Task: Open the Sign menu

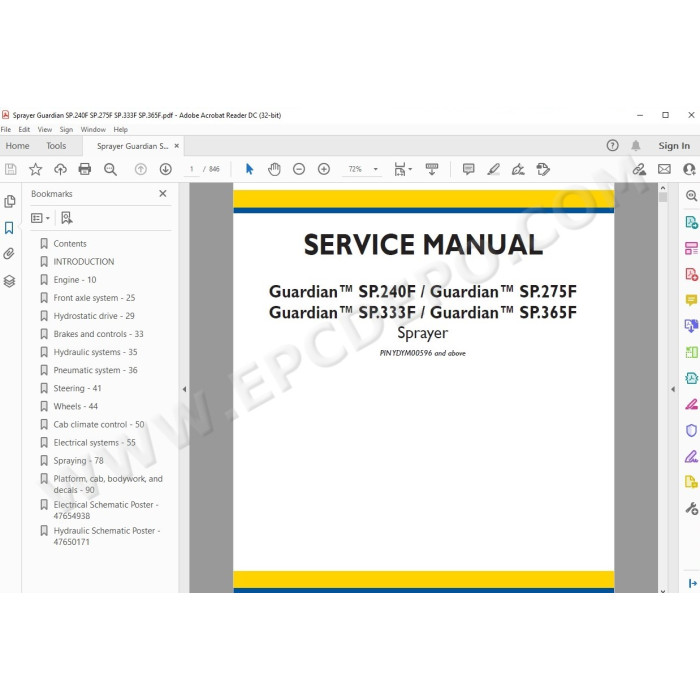Action: (x=66, y=129)
